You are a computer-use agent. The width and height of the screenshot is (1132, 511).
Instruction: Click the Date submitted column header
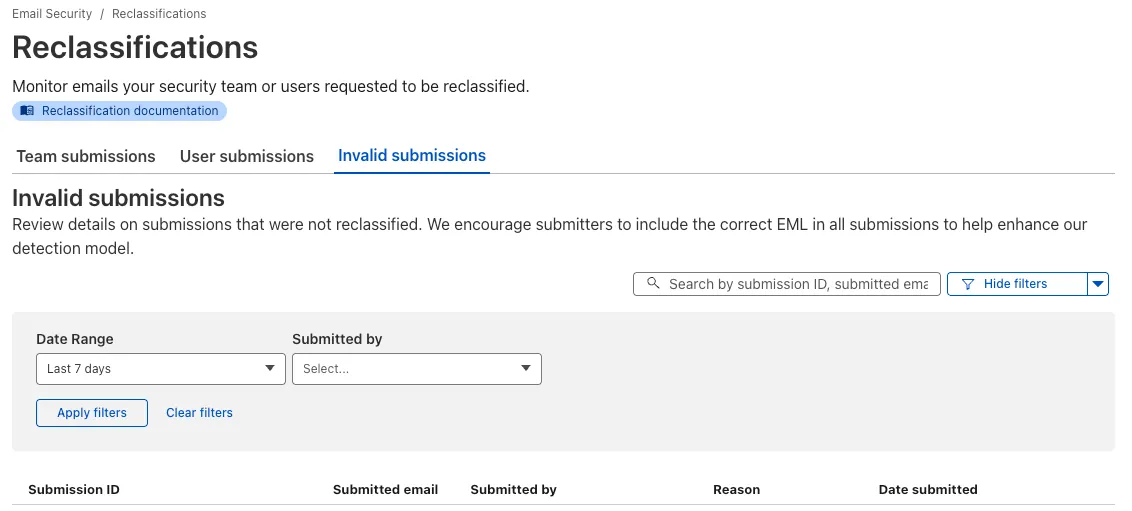(x=927, y=490)
